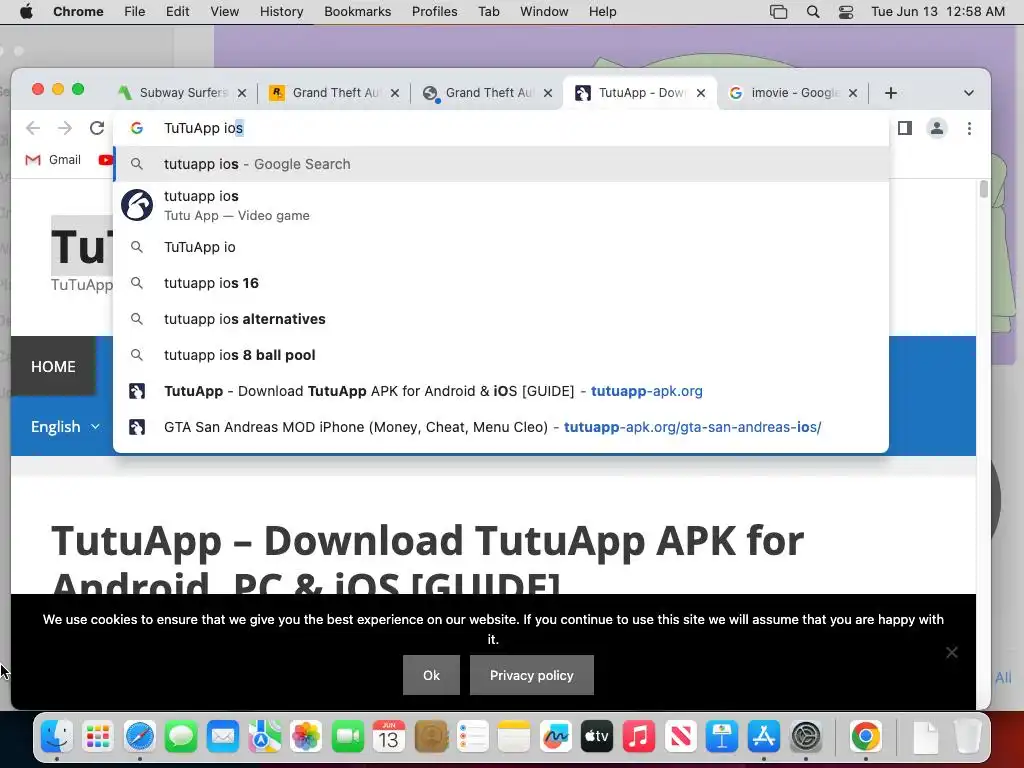
Task: Open App Store from the Dock
Action: [x=763, y=737]
